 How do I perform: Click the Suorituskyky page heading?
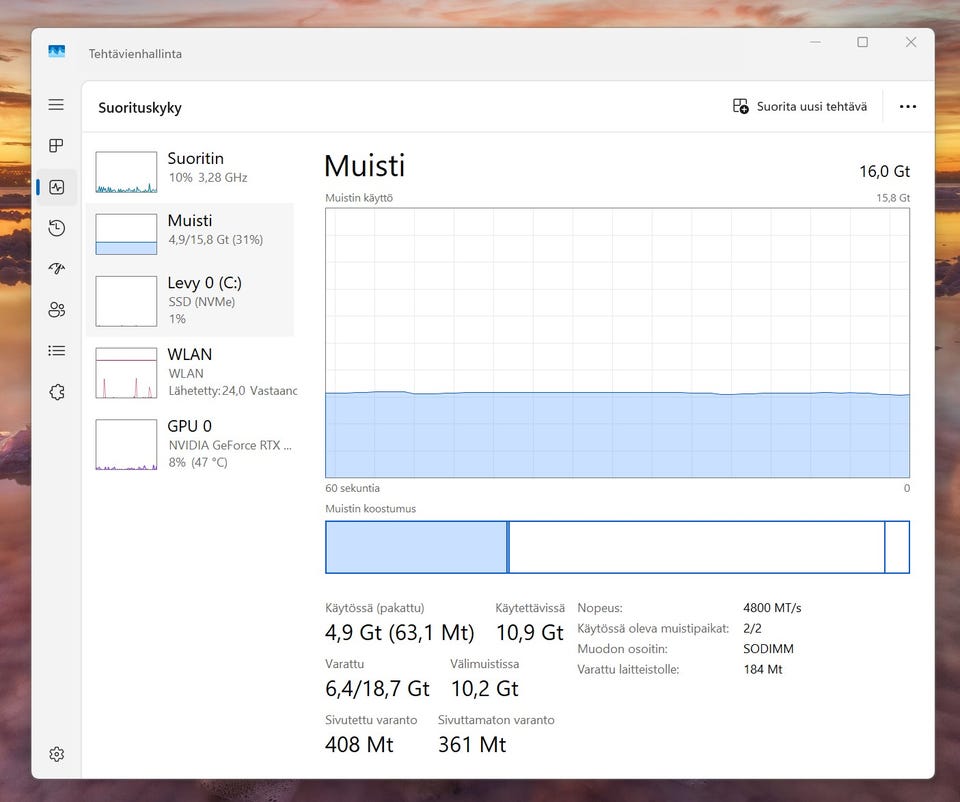(140, 108)
